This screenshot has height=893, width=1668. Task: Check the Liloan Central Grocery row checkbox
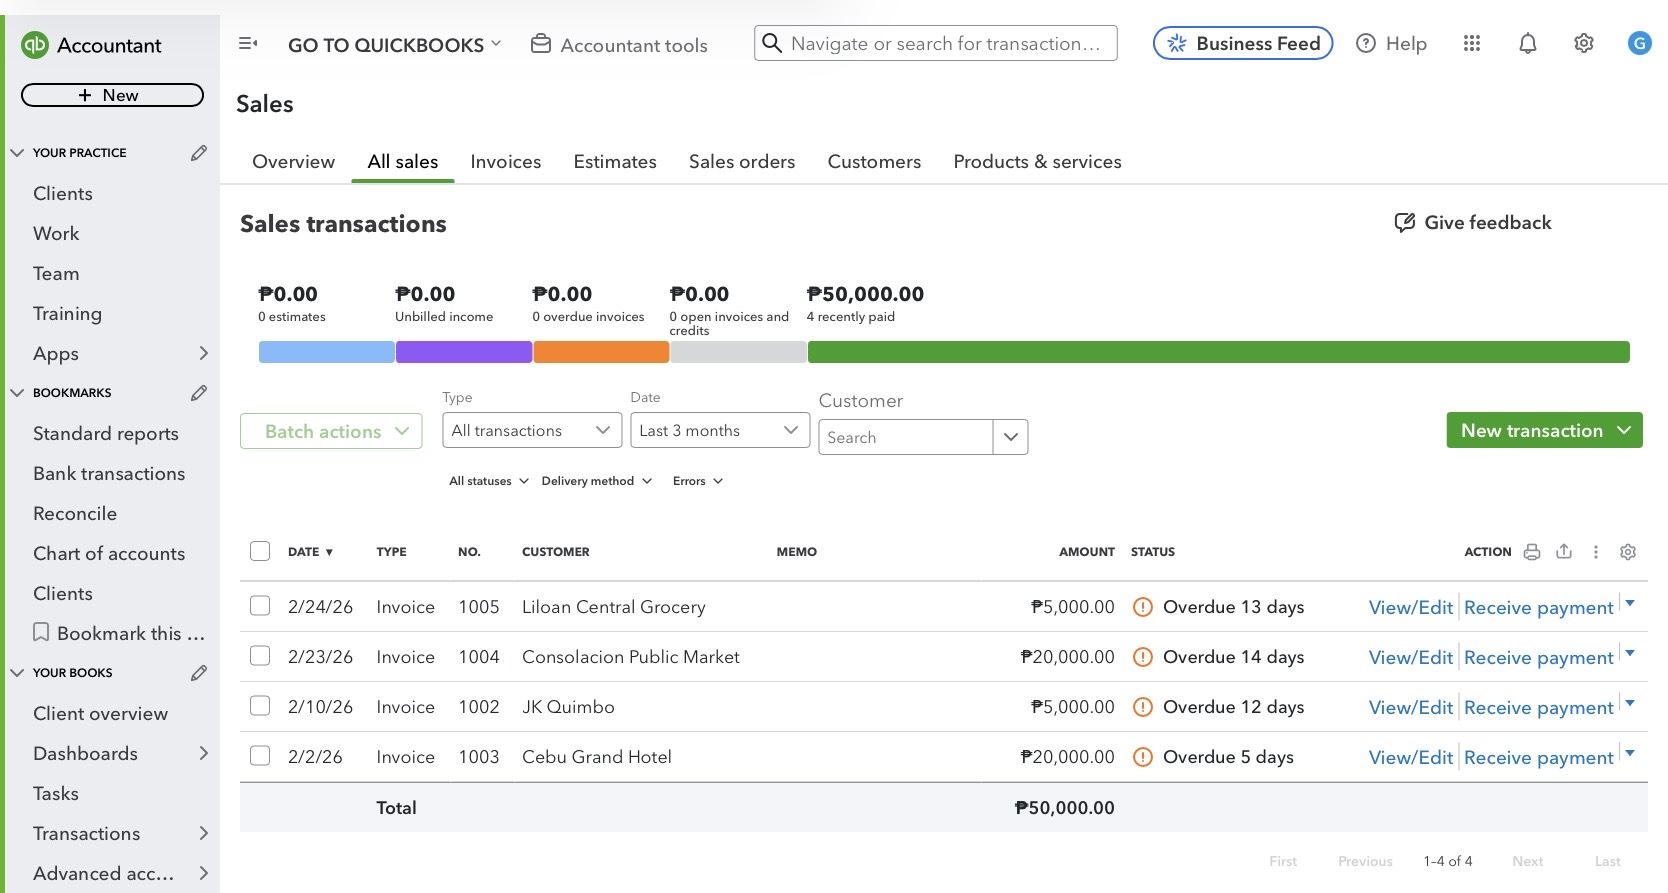[260, 607]
